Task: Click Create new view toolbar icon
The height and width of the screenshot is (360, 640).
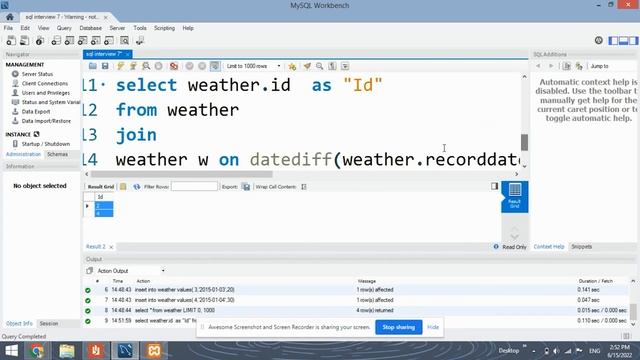Action: pos(82,40)
